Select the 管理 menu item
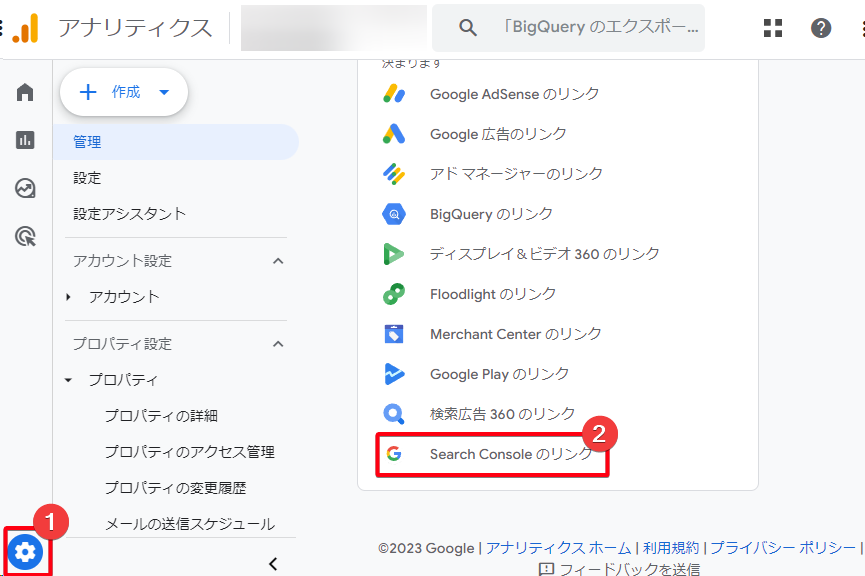 click(176, 142)
